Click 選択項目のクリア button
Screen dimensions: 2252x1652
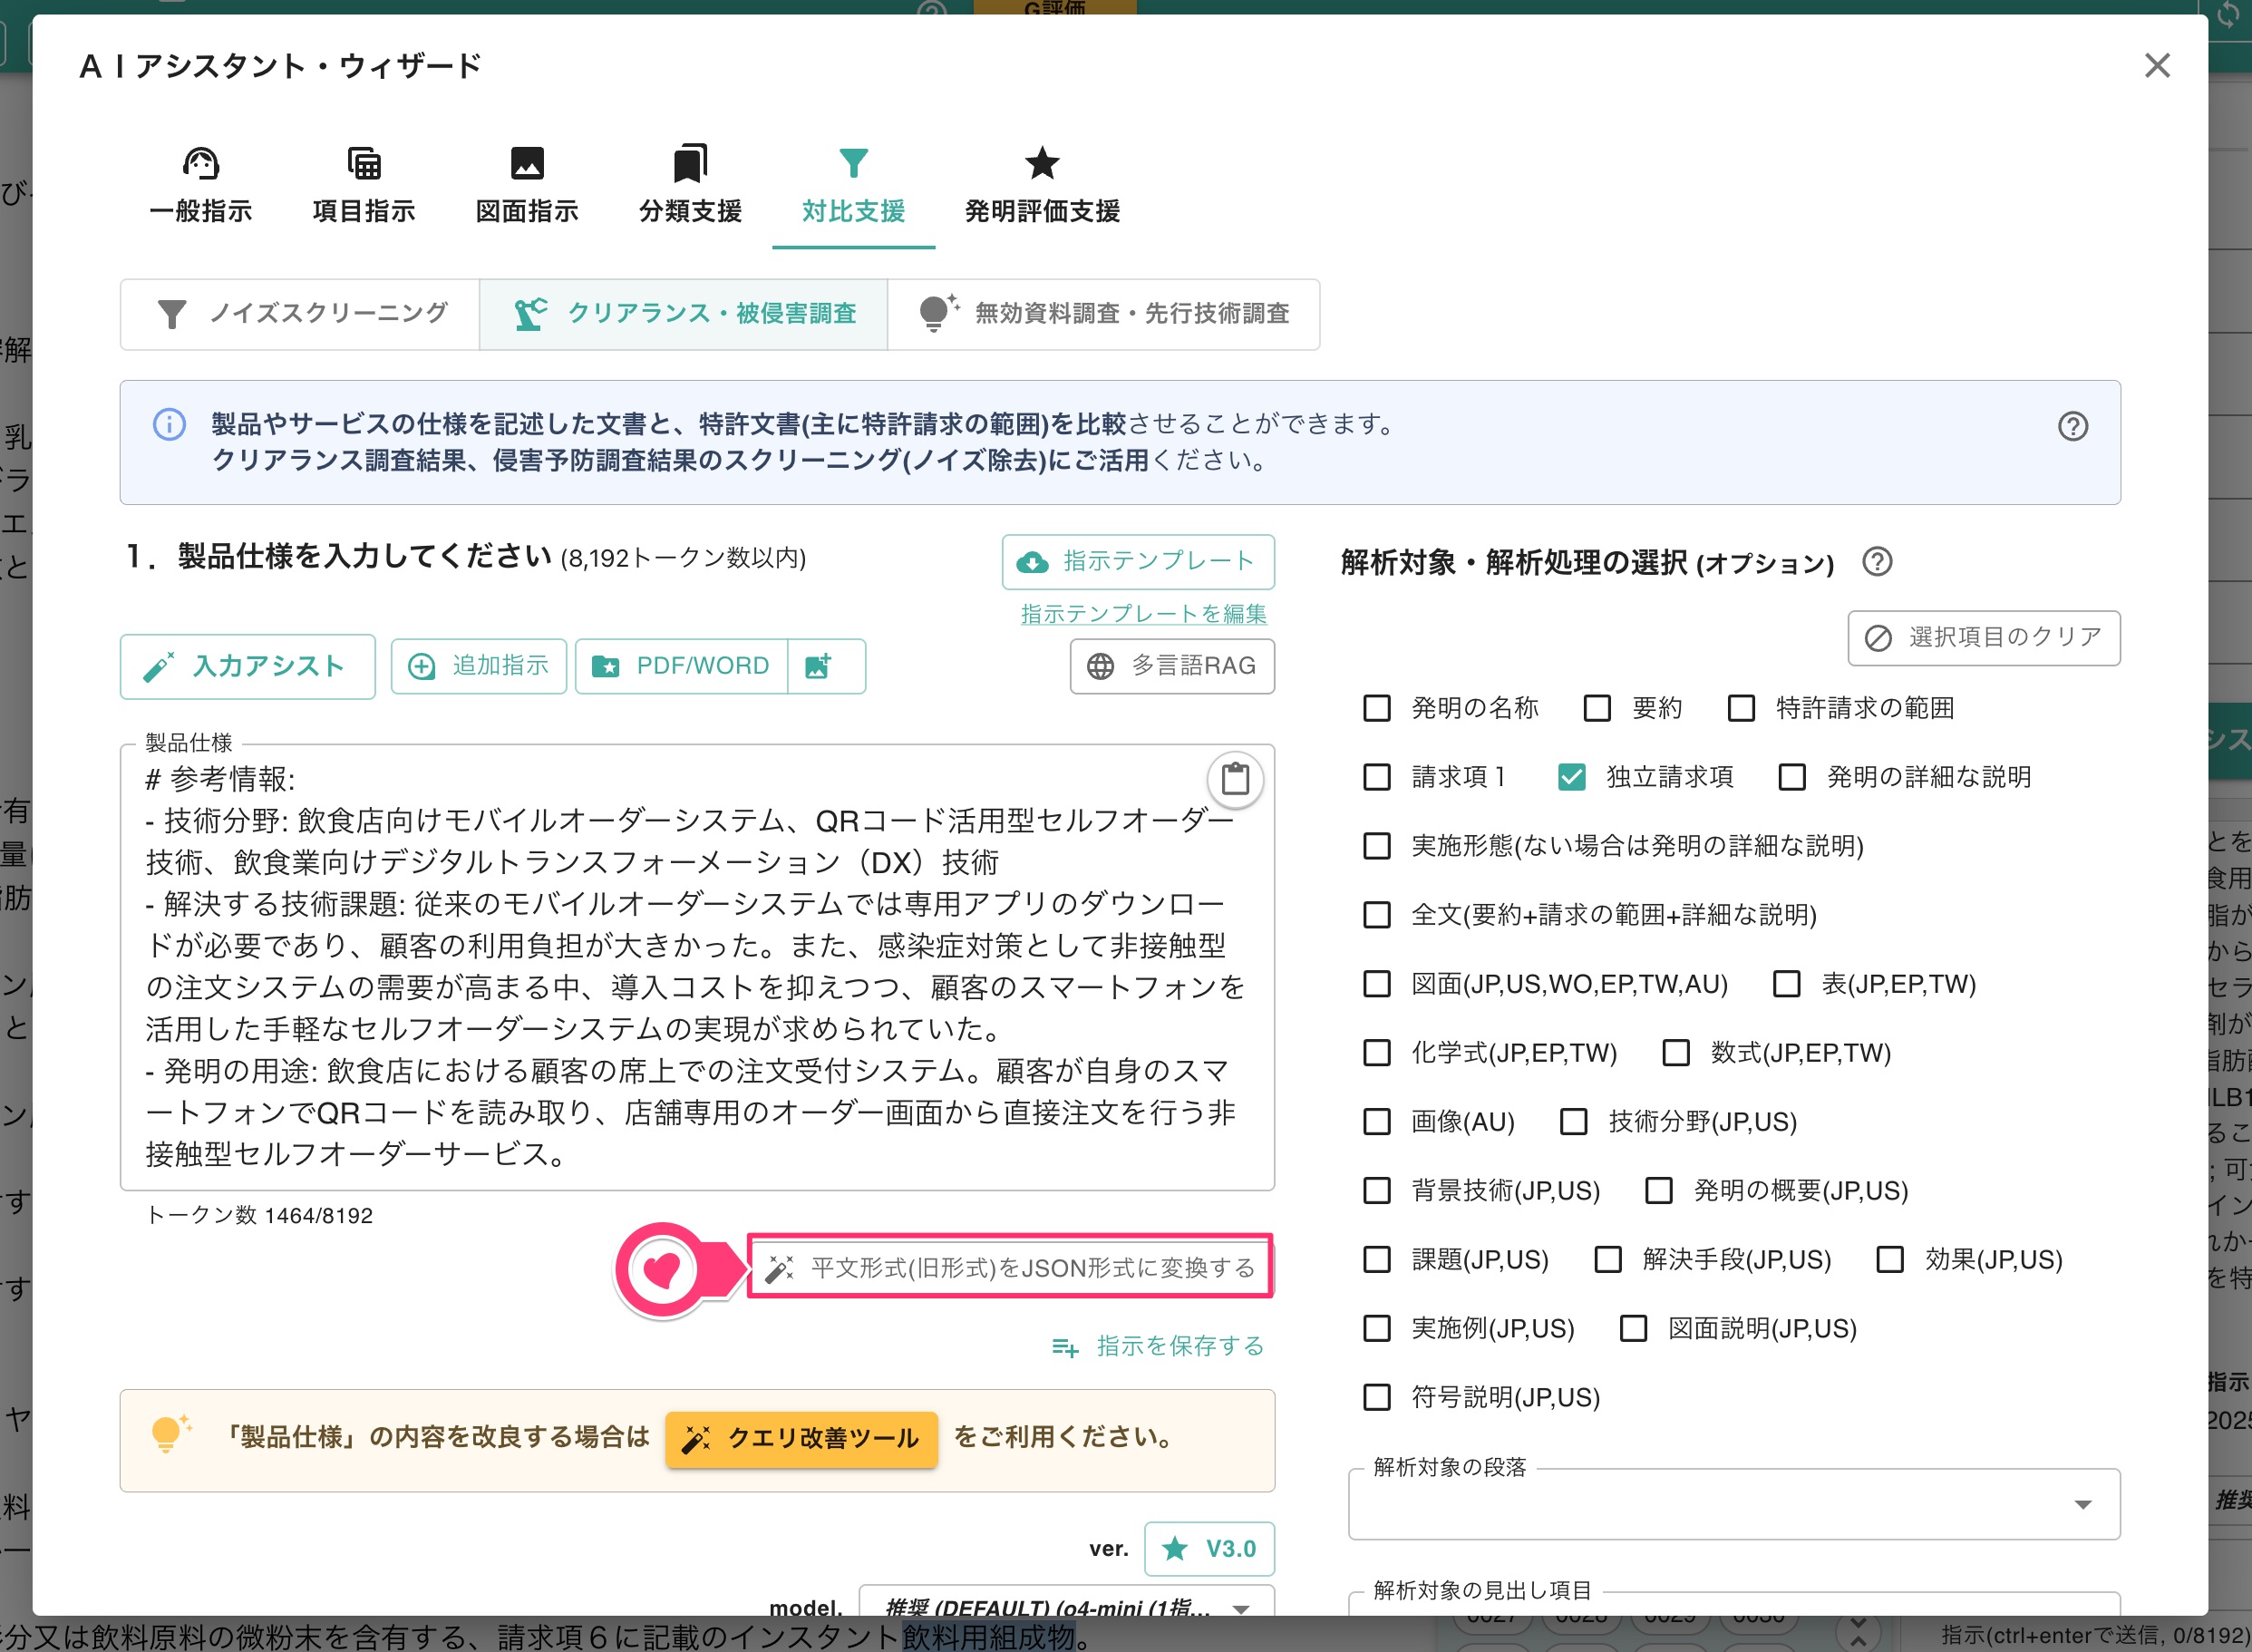(1984, 638)
